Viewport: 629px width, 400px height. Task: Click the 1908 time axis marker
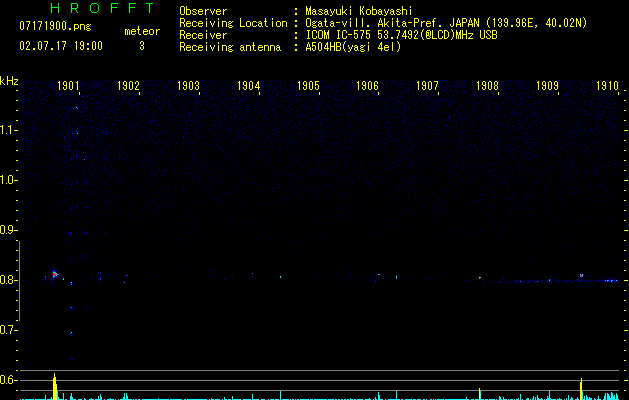487,85
